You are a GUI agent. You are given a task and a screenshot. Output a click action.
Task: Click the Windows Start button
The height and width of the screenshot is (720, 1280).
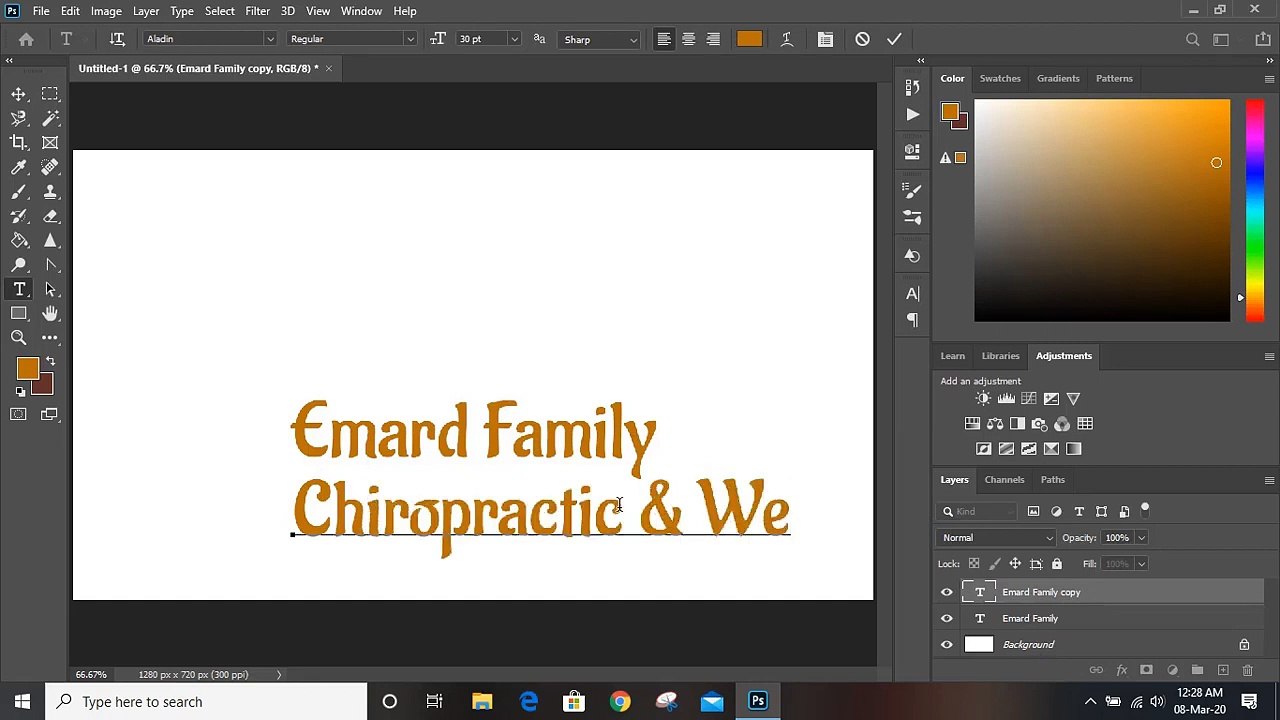click(x=22, y=702)
